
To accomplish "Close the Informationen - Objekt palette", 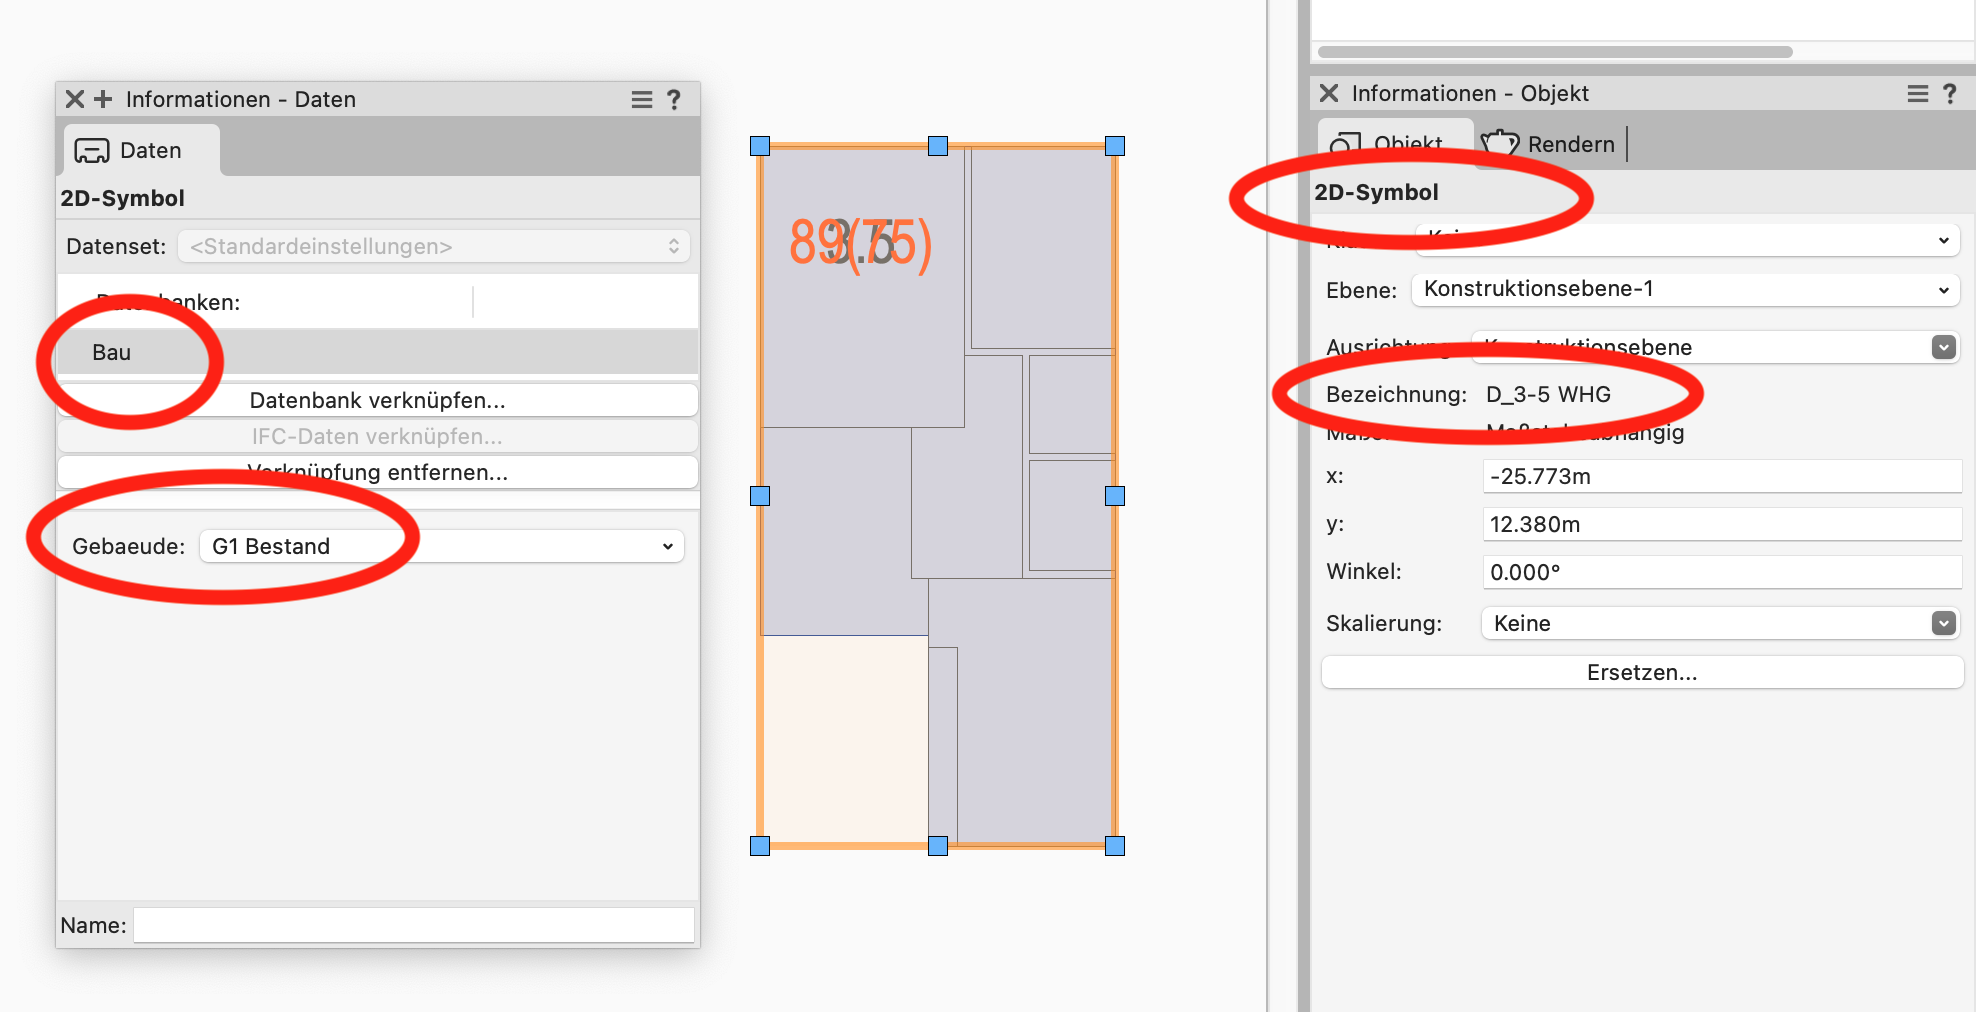I will [1329, 93].
